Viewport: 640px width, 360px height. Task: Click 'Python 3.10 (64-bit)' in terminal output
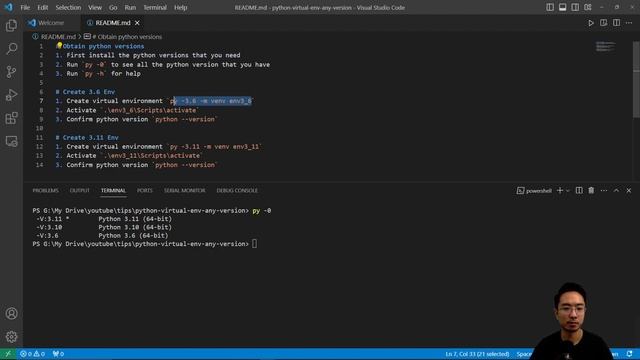pos(135,227)
